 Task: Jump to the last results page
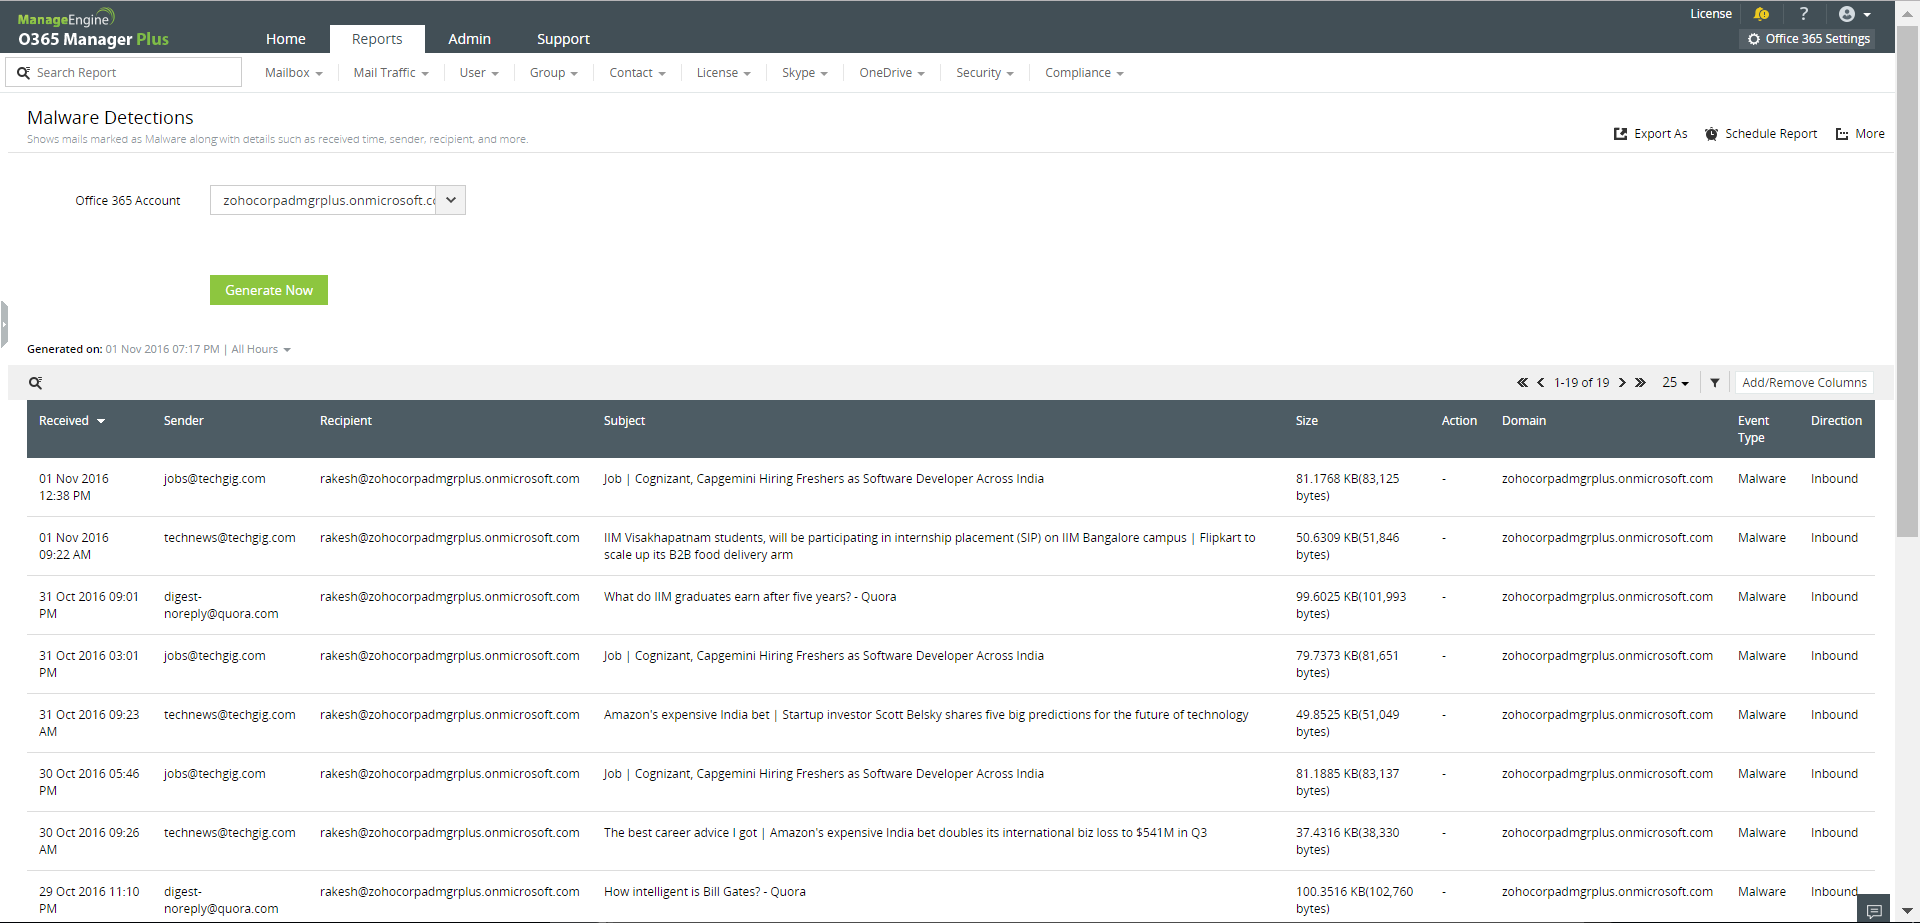[1640, 383]
